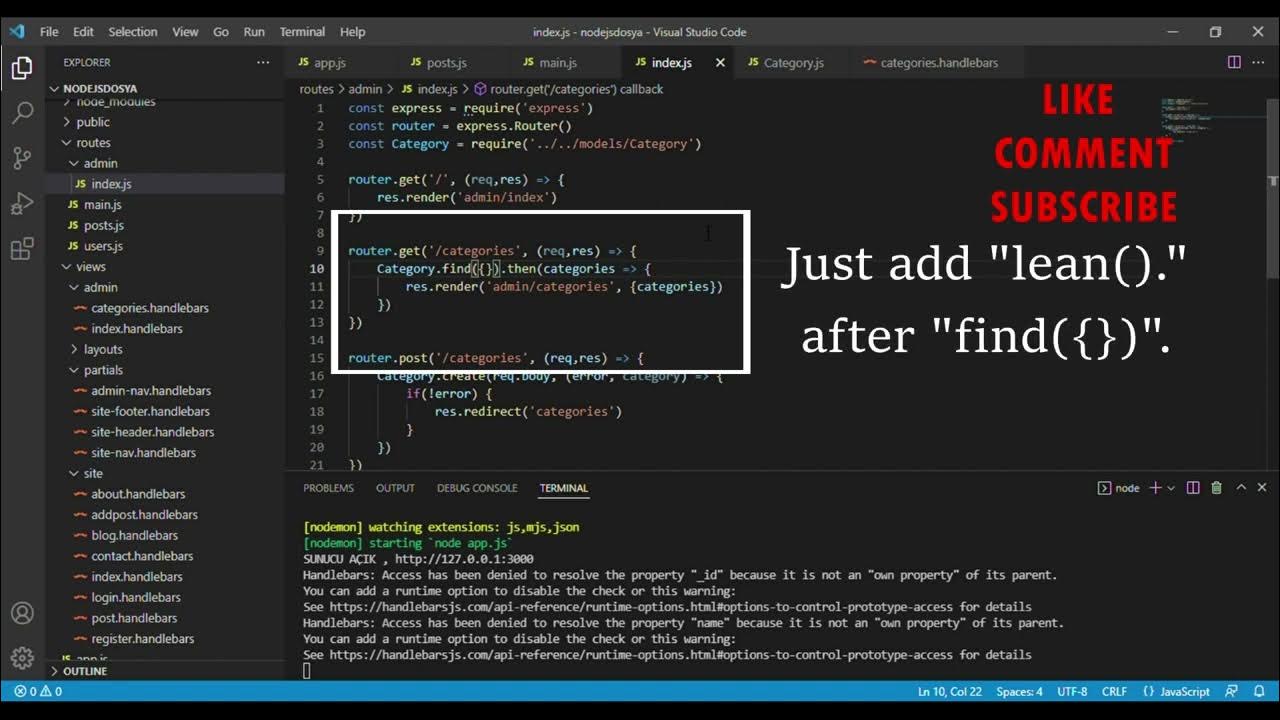Open the View menu
The height and width of the screenshot is (720, 1280).
(x=185, y=32)
